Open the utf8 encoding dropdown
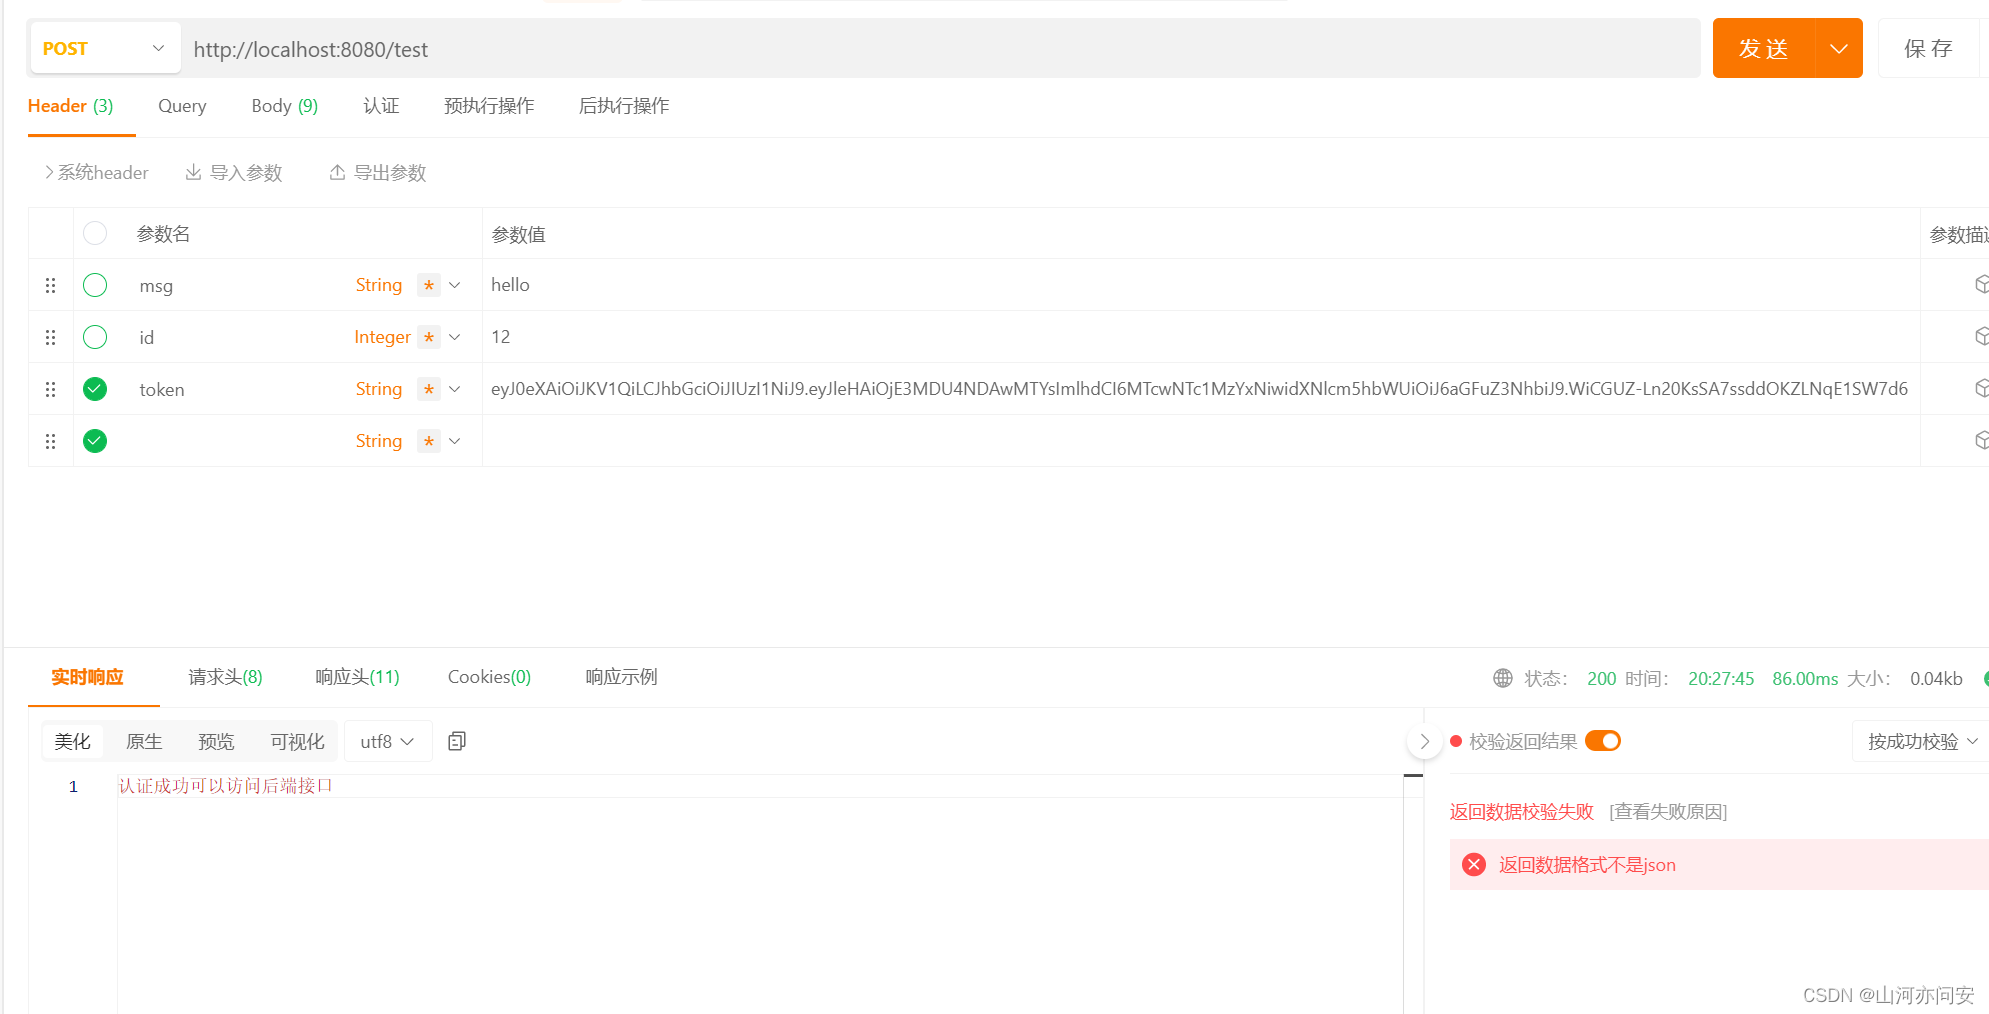 pos(388,741)
